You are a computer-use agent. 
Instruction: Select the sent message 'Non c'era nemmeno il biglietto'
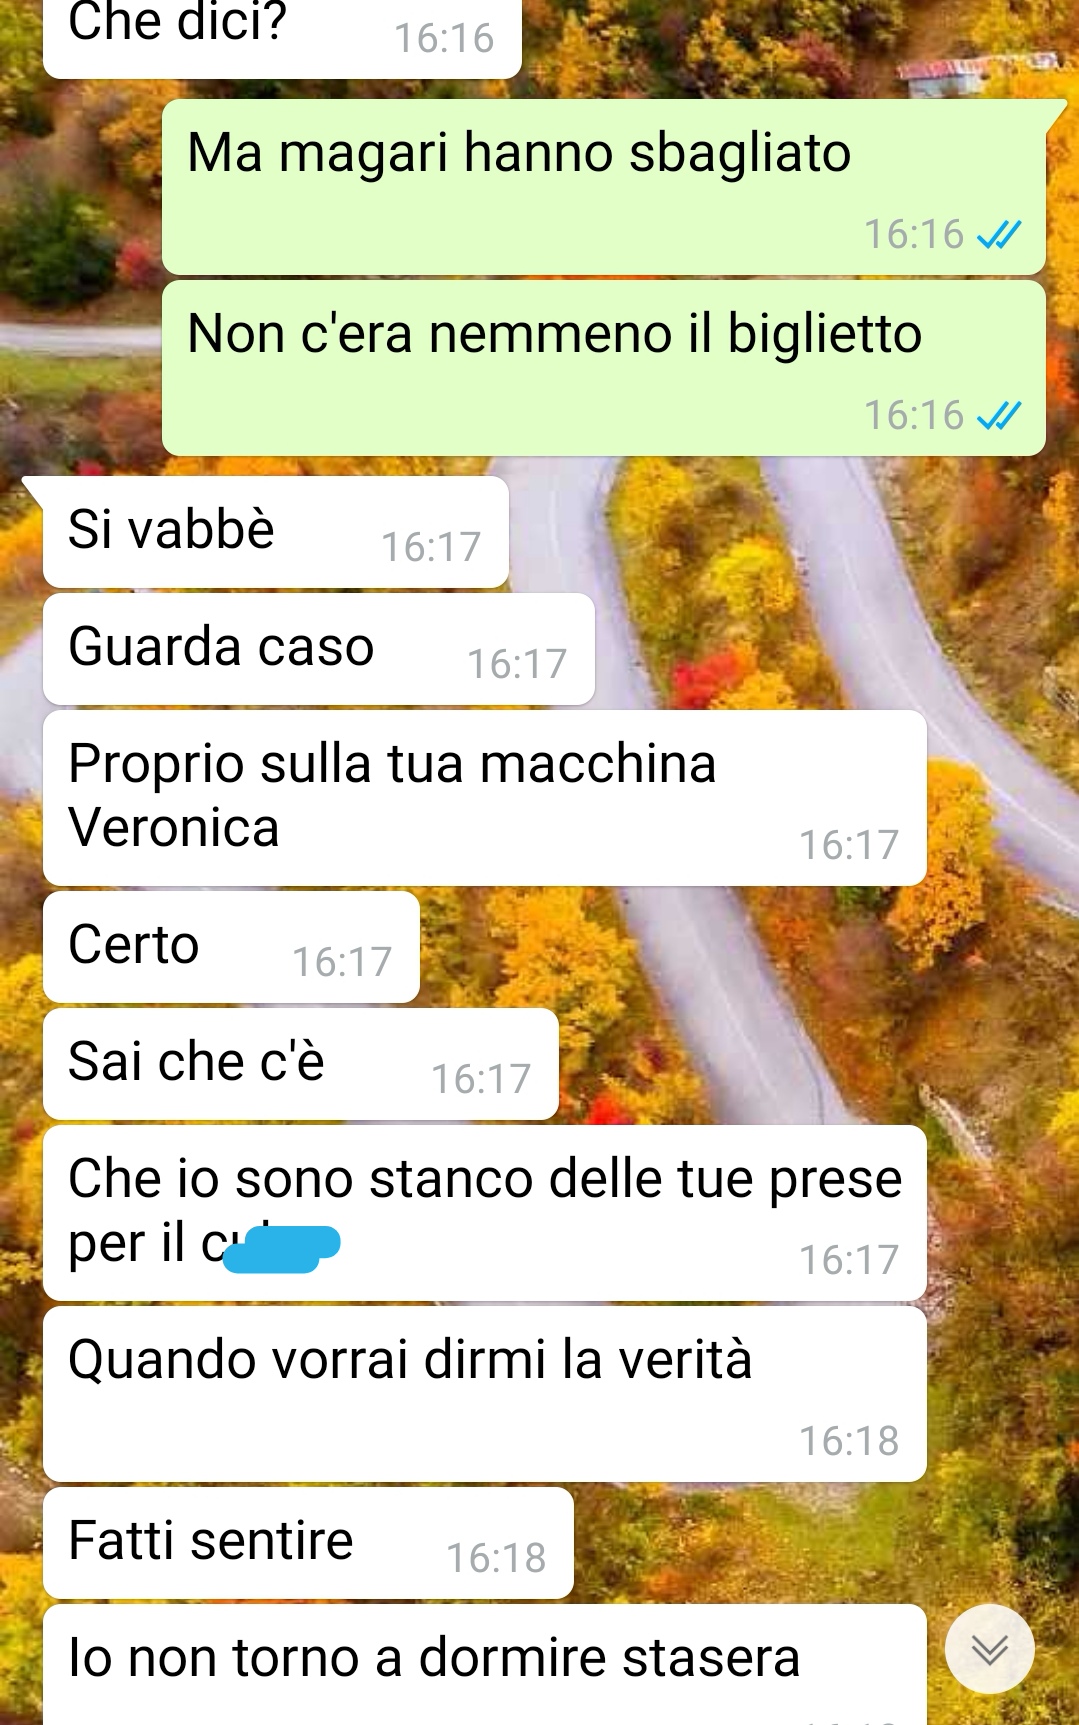point(604,367)
